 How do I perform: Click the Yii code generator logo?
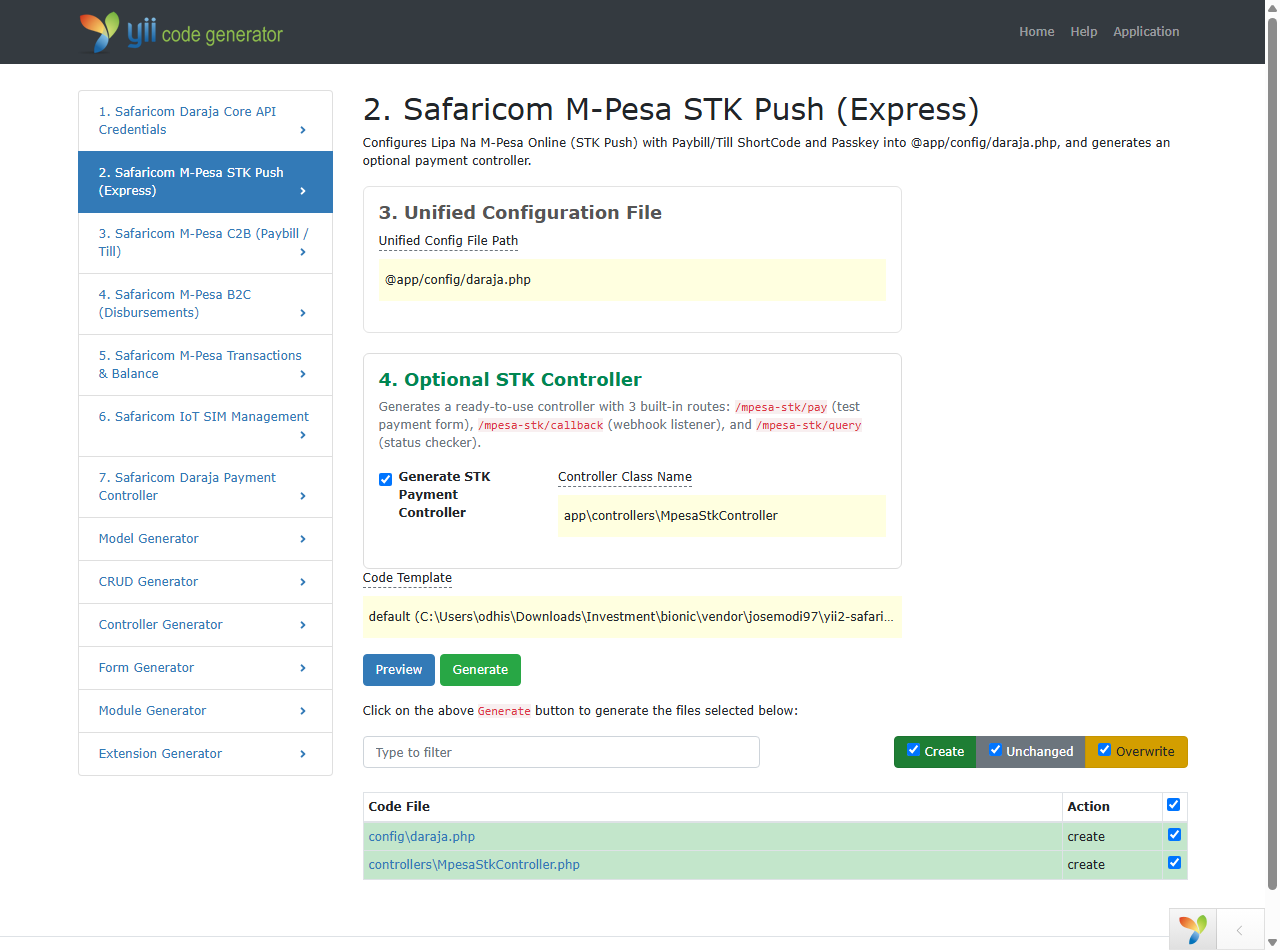(181, 32)
